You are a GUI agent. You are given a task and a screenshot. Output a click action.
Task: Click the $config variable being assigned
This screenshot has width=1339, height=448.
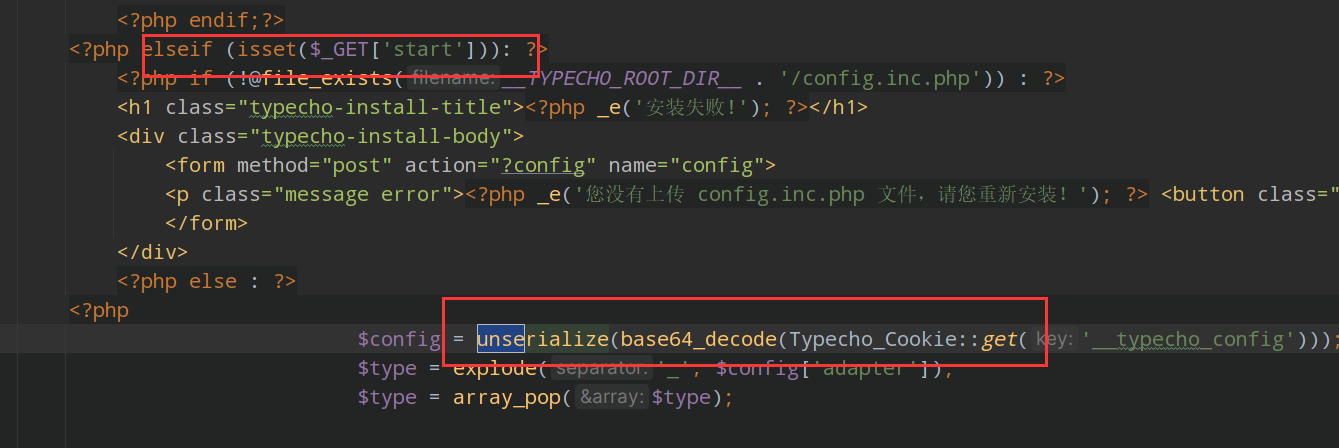coord(399,339)
